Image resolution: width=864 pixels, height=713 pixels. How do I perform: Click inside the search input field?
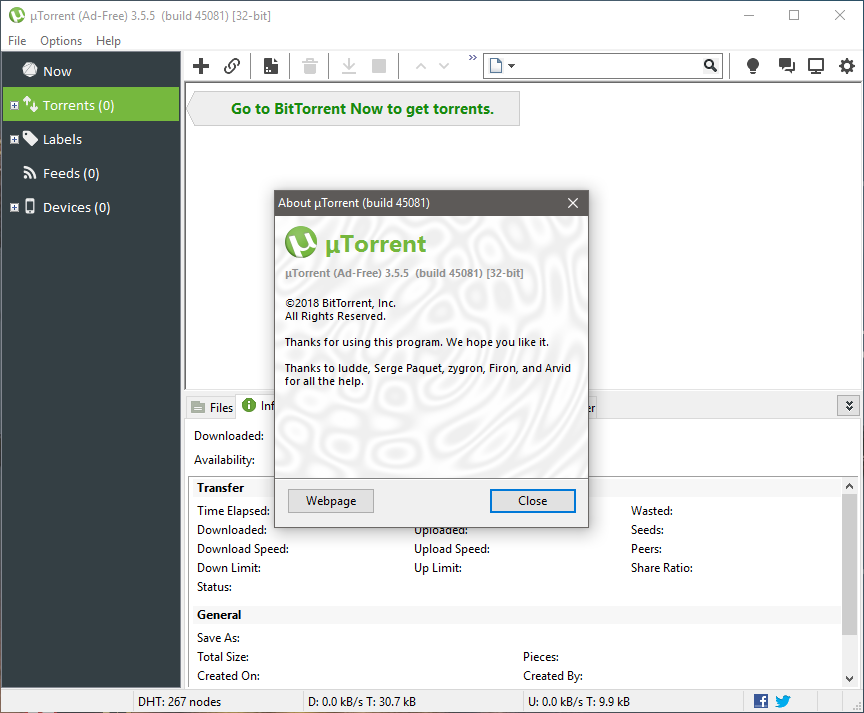[609, 66]
